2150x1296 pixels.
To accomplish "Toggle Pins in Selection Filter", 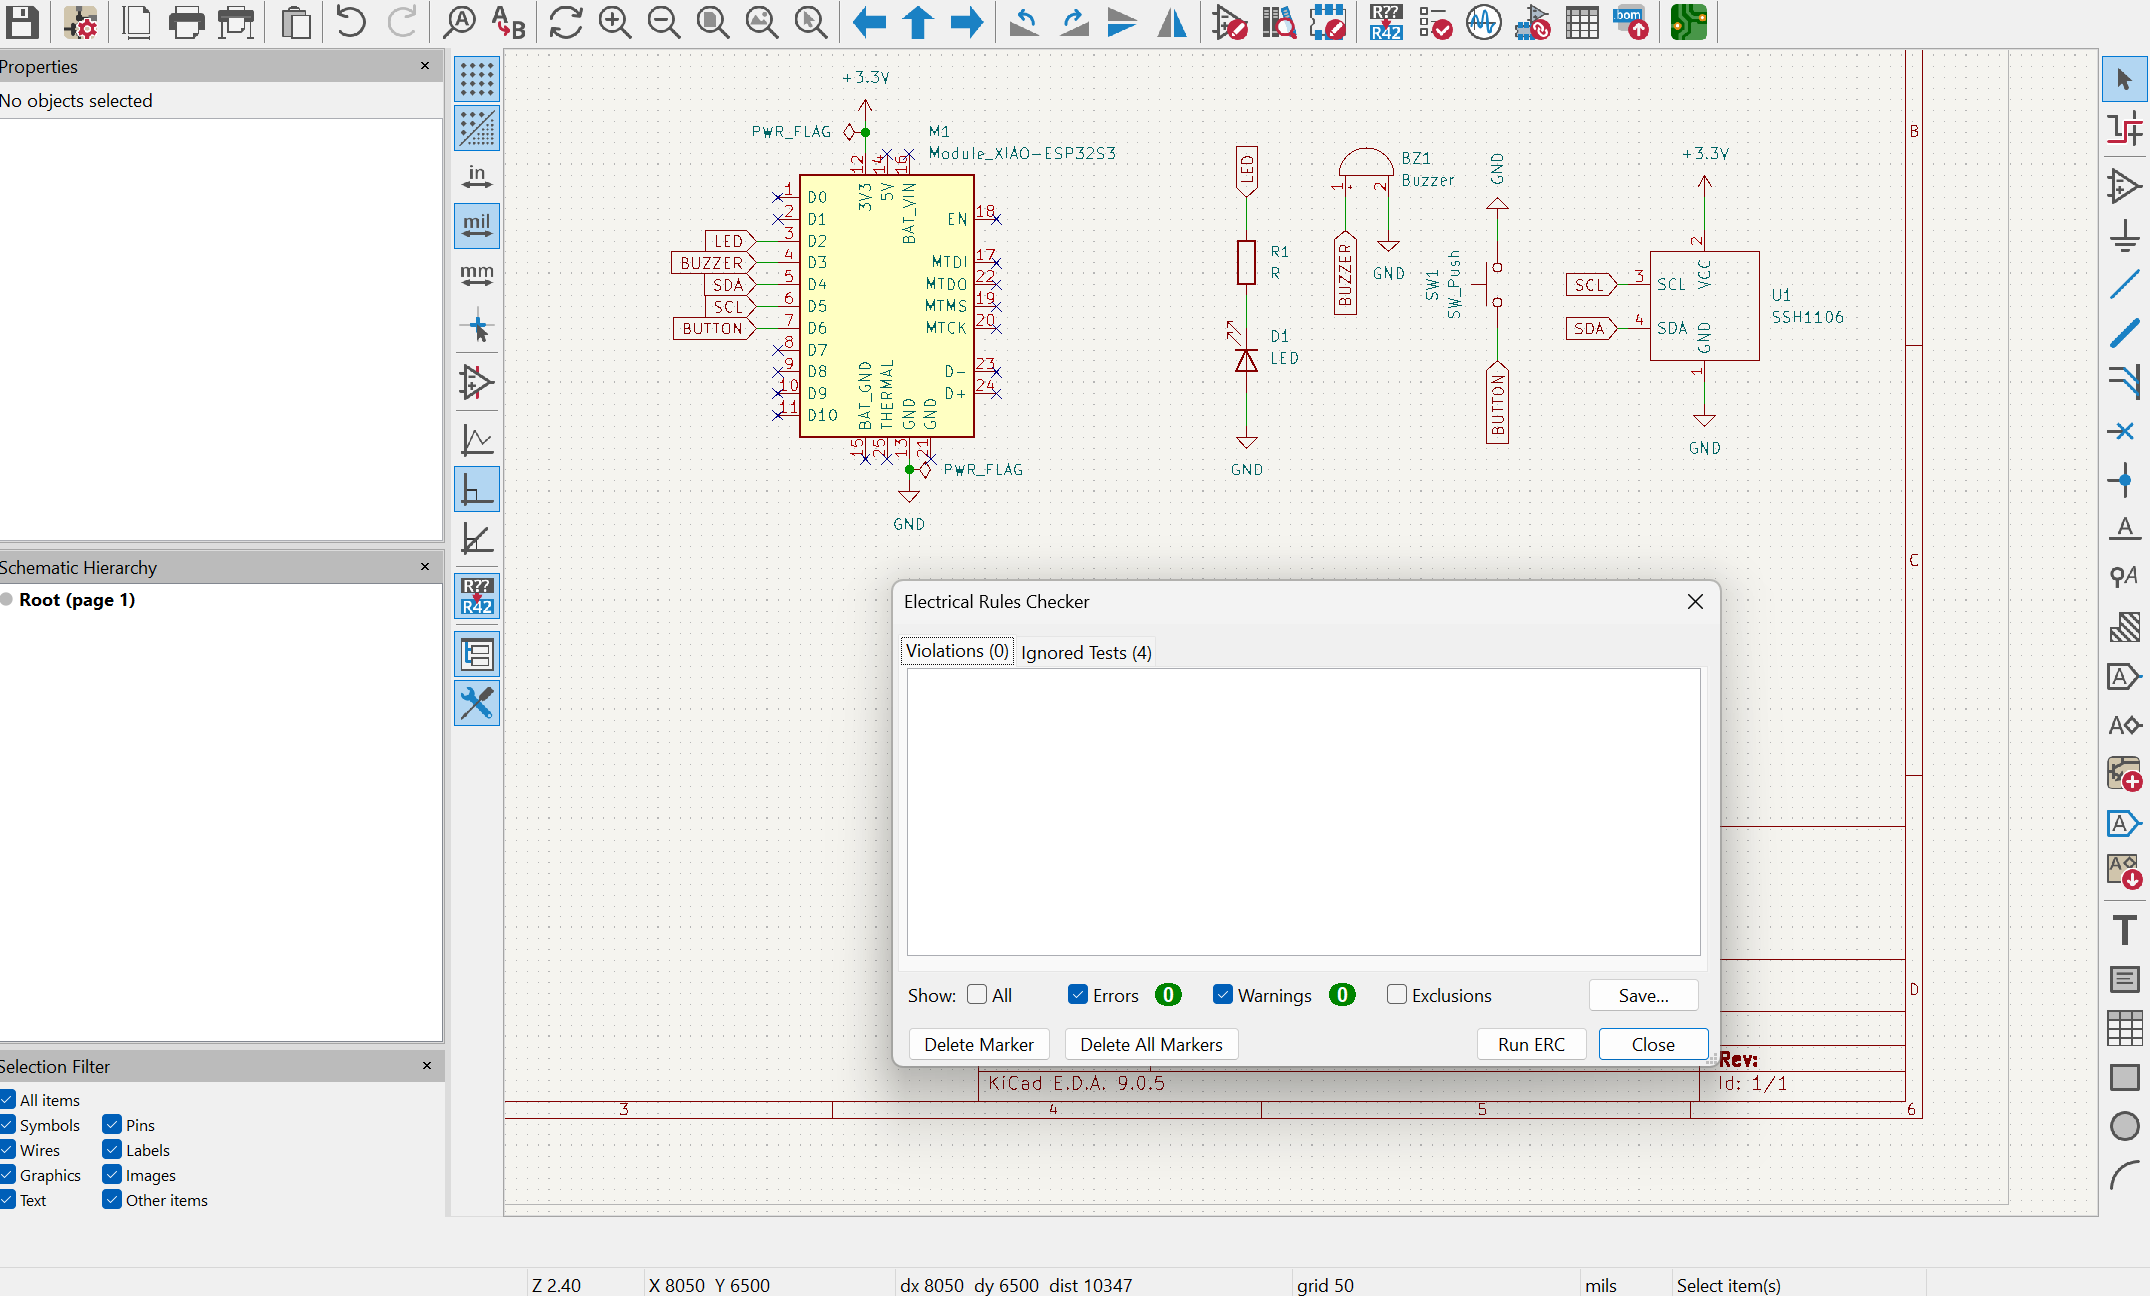I will click(x=112, y=1124).
